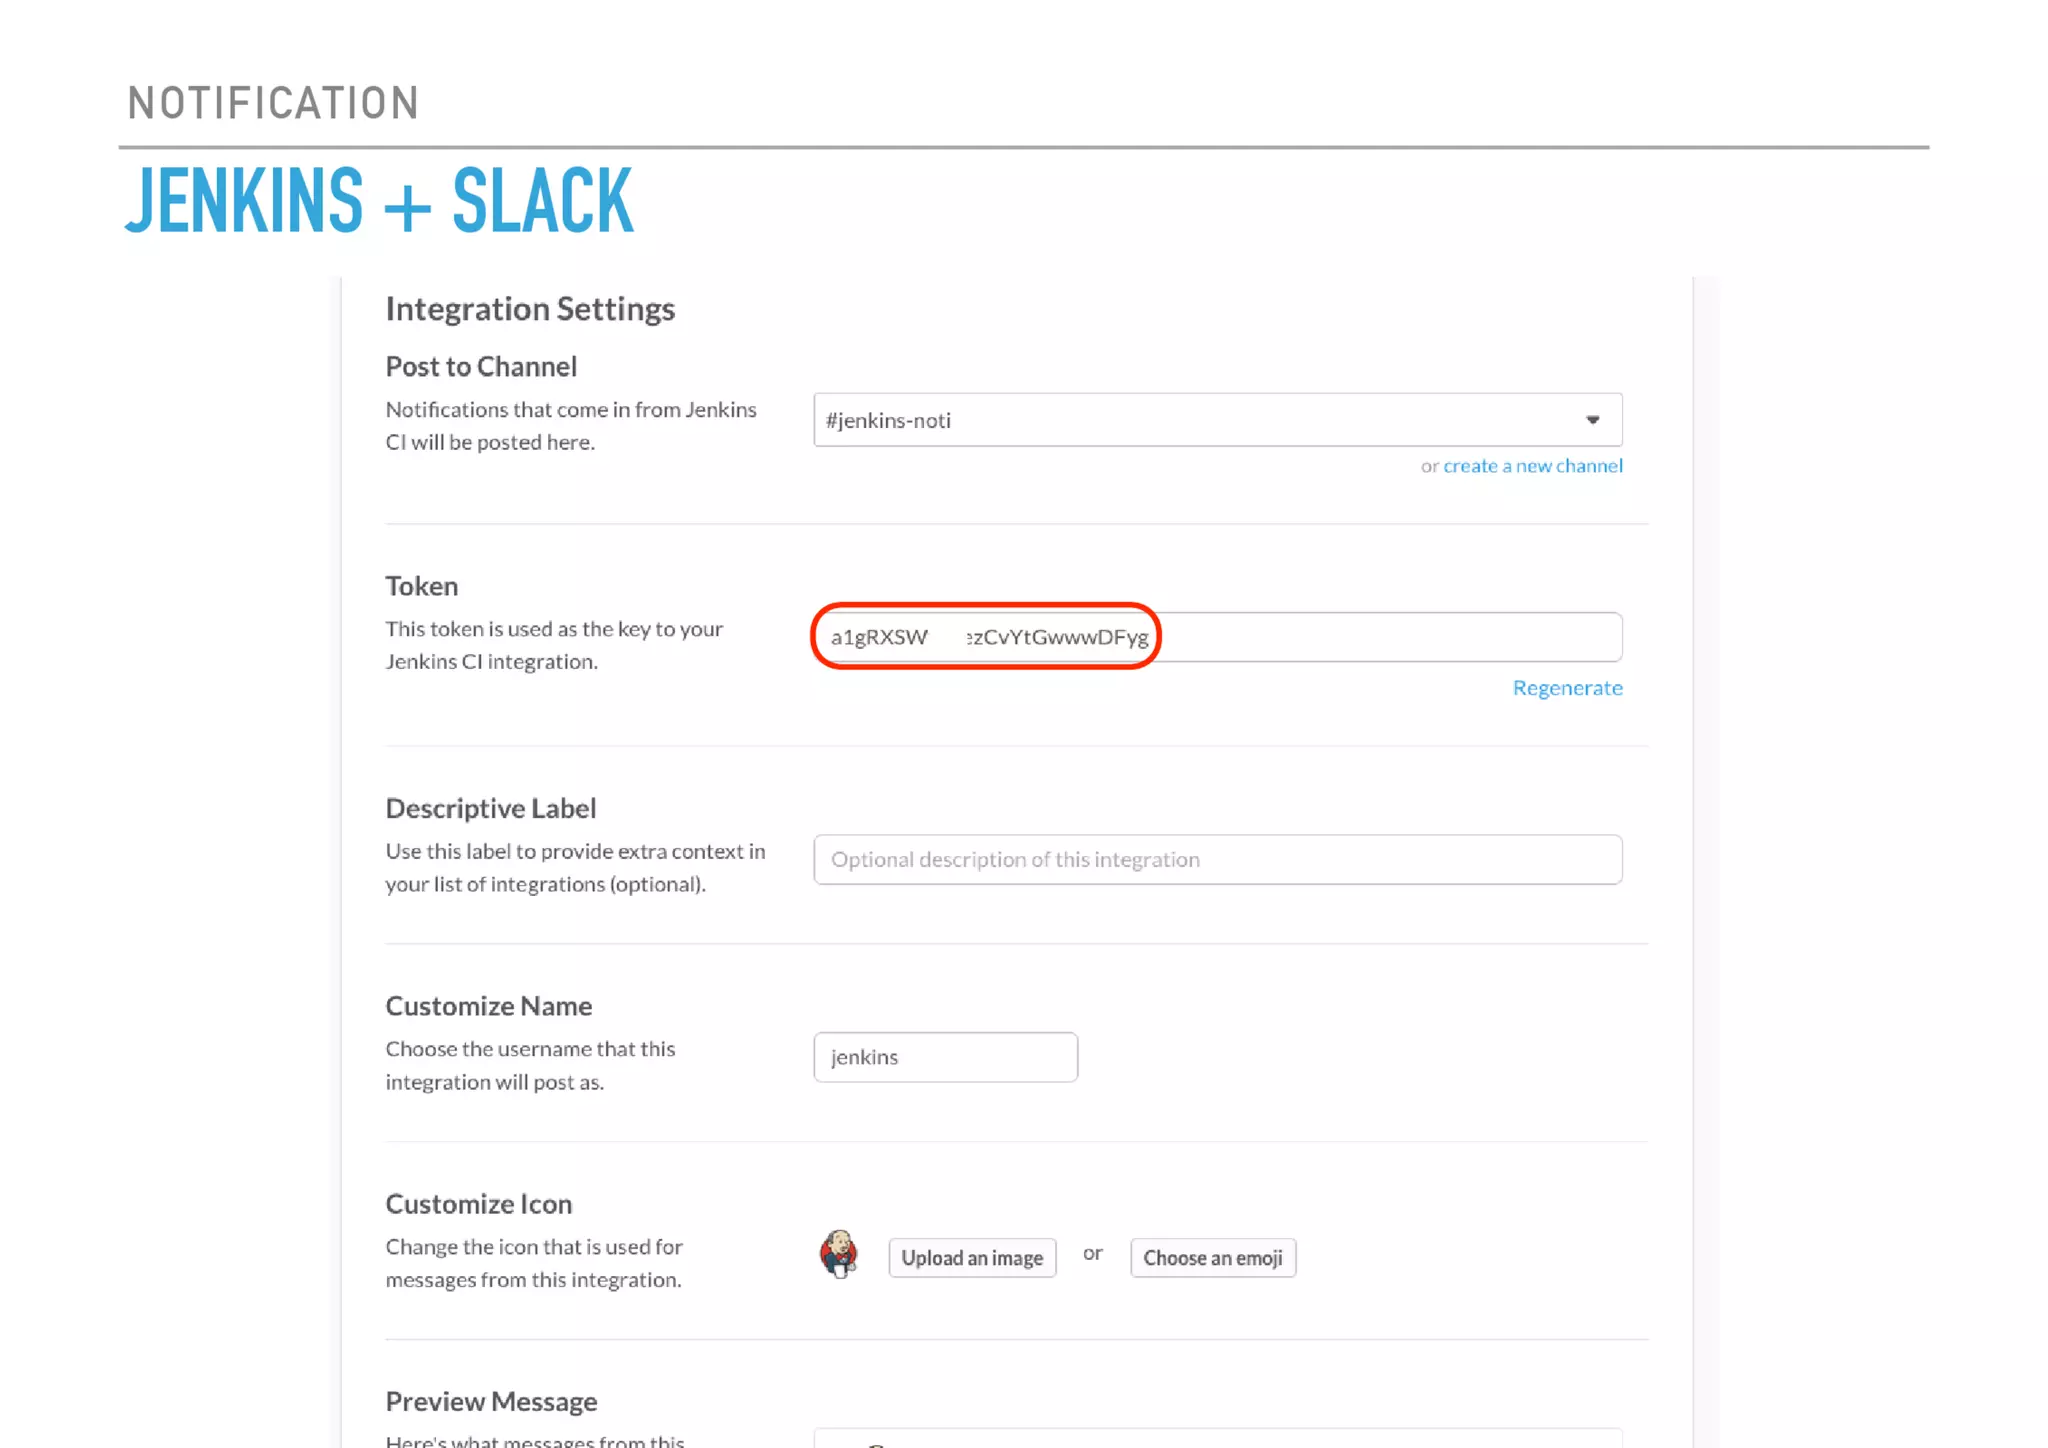
Task: Click the Token section label
Action: click(421, 586)
